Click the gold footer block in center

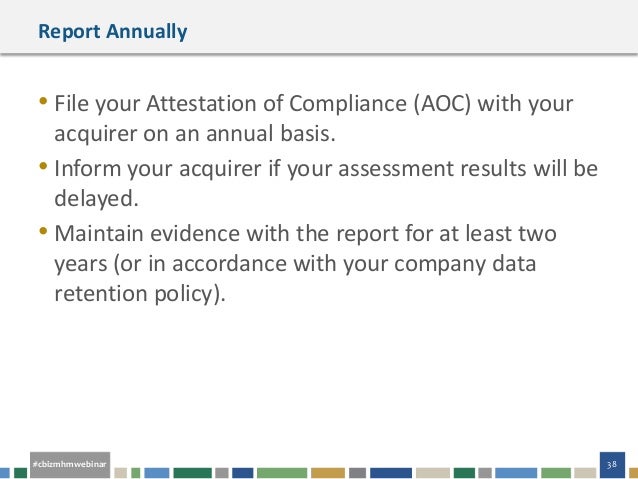click(328, 472)
